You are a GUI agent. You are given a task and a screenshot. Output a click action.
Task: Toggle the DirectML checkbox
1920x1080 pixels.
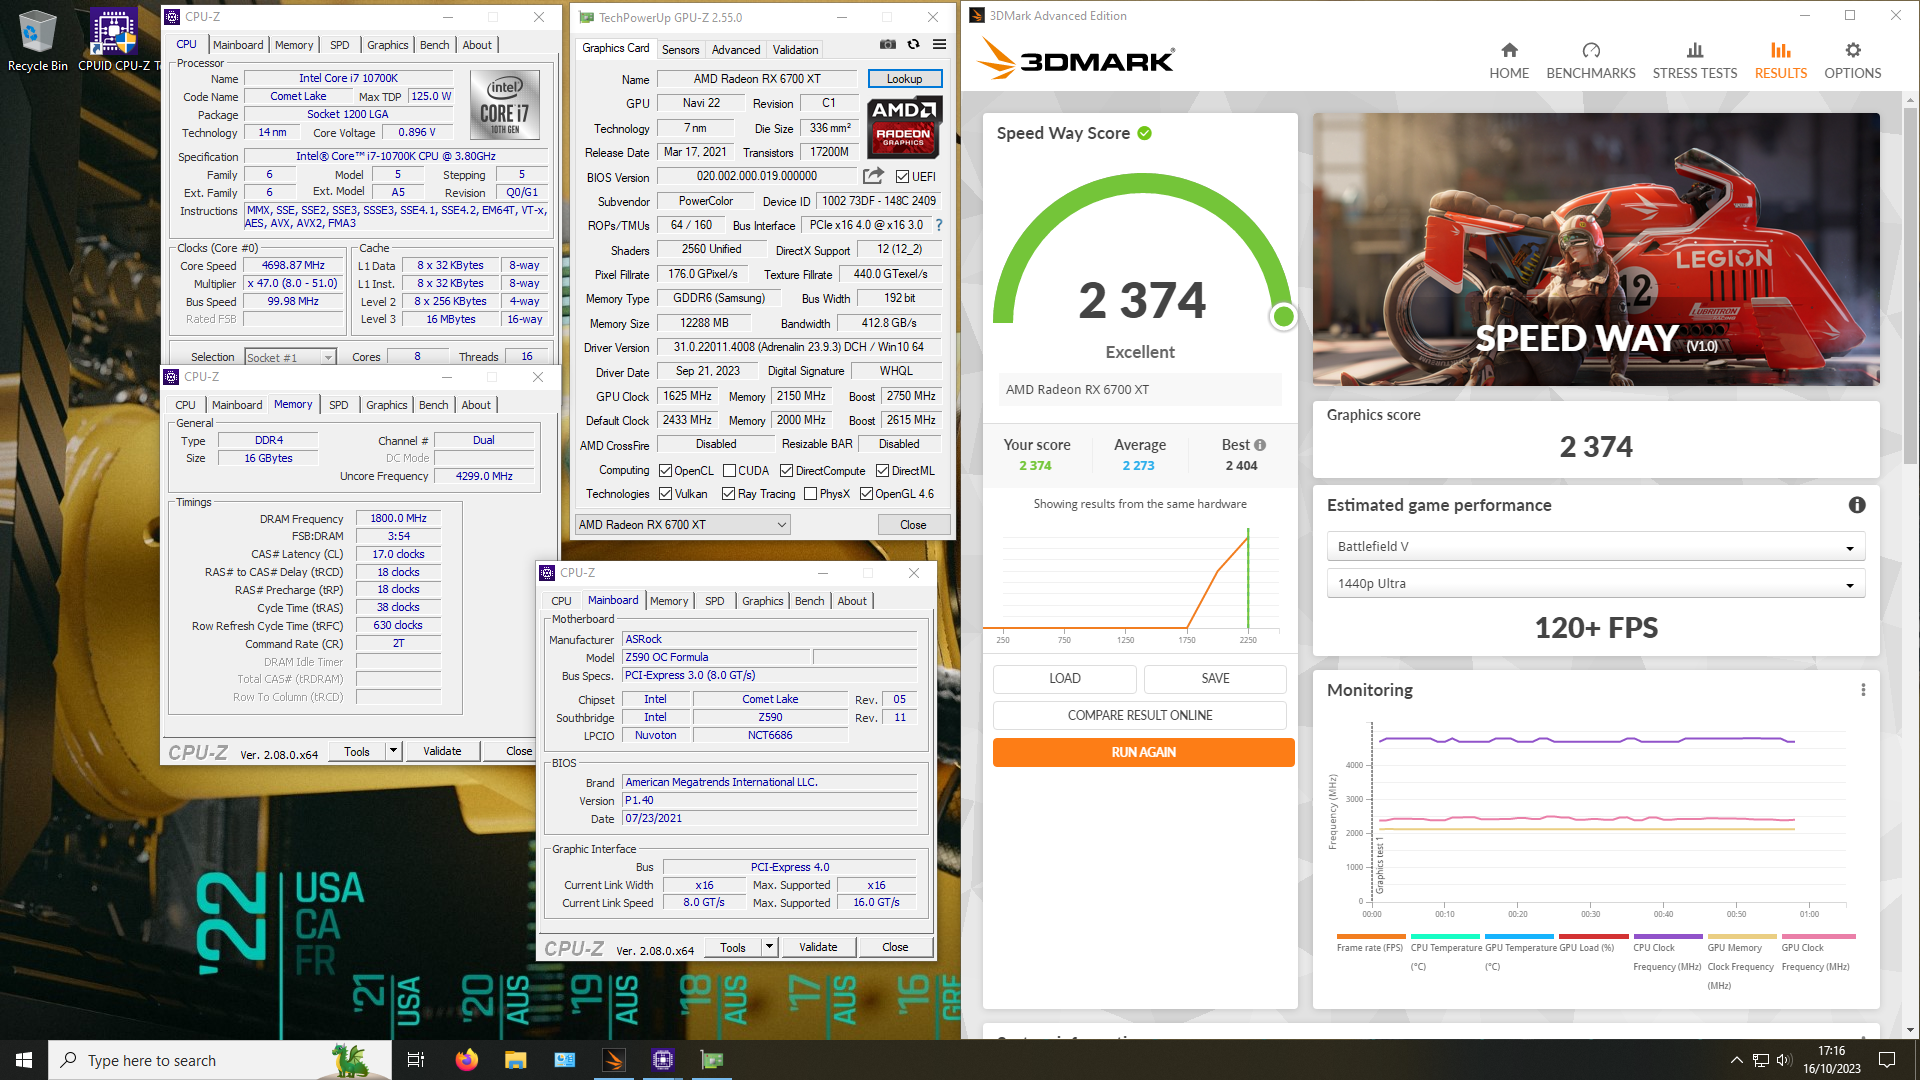883,471
